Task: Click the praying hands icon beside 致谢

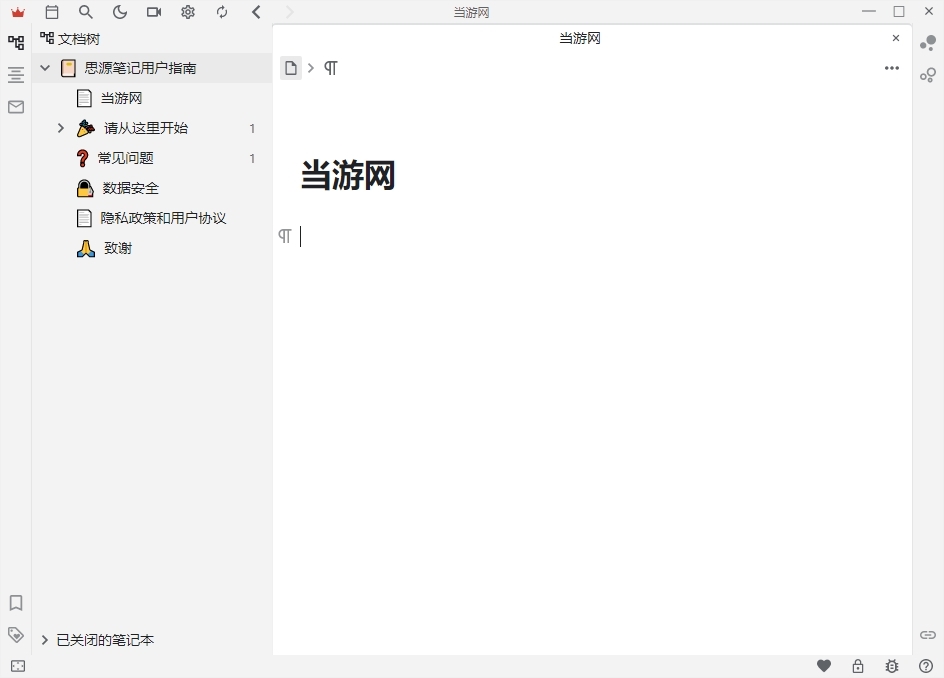Action: pos(85,249)
